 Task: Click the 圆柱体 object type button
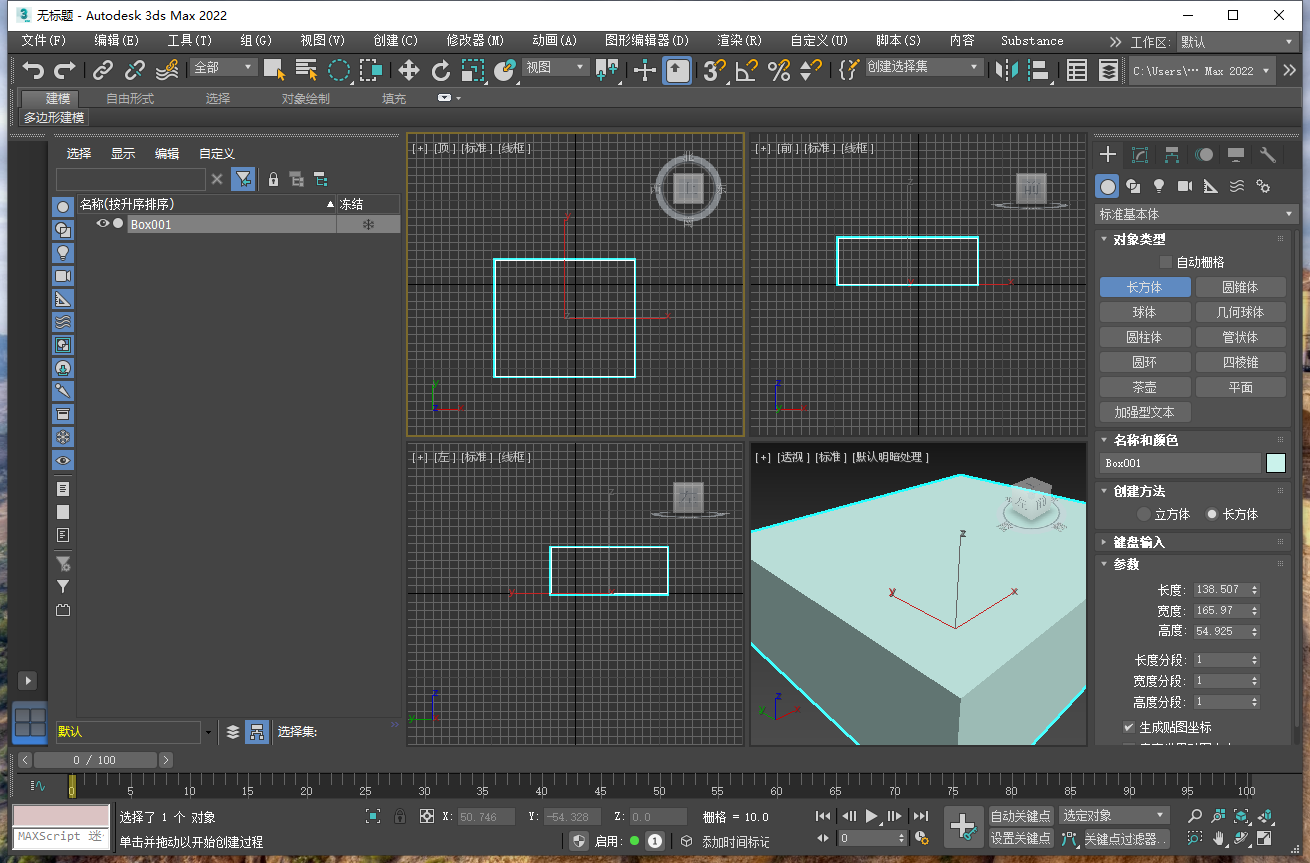pyautogui.click(x=1145, y=337)
